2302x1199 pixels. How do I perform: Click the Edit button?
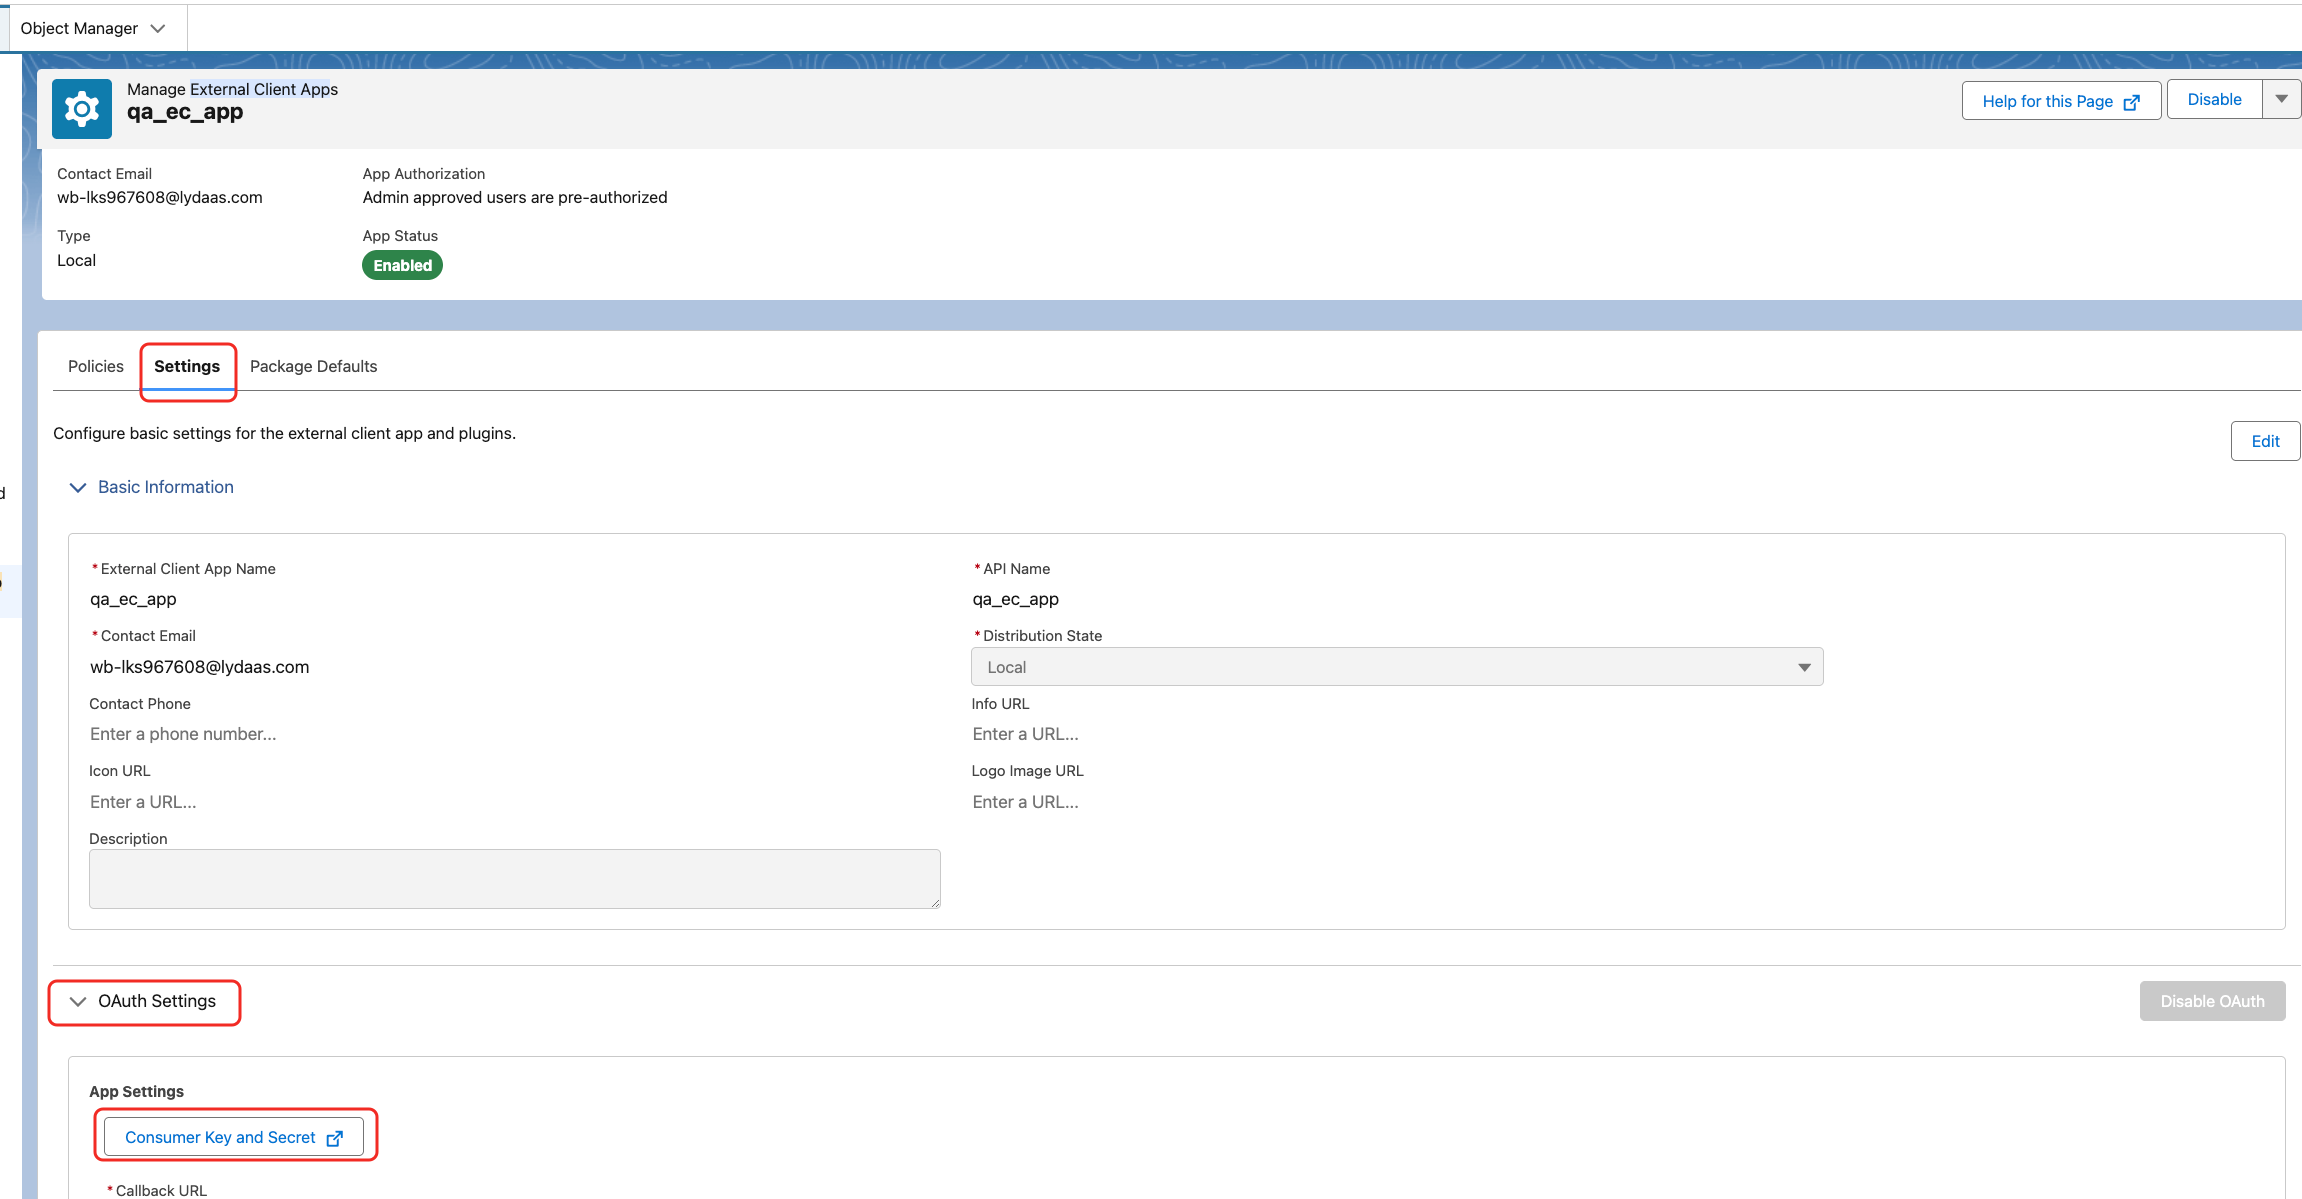point(2264,441)
